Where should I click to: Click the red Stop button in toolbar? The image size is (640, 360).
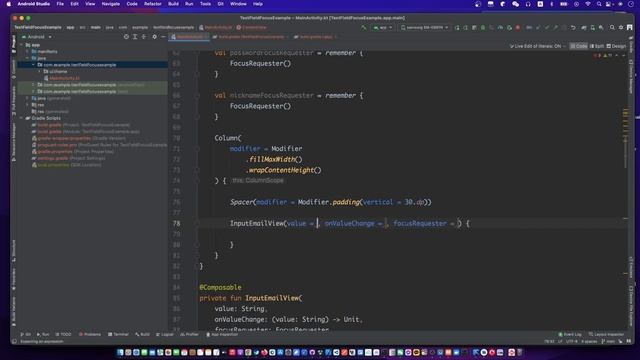click(x=518, y=27)
